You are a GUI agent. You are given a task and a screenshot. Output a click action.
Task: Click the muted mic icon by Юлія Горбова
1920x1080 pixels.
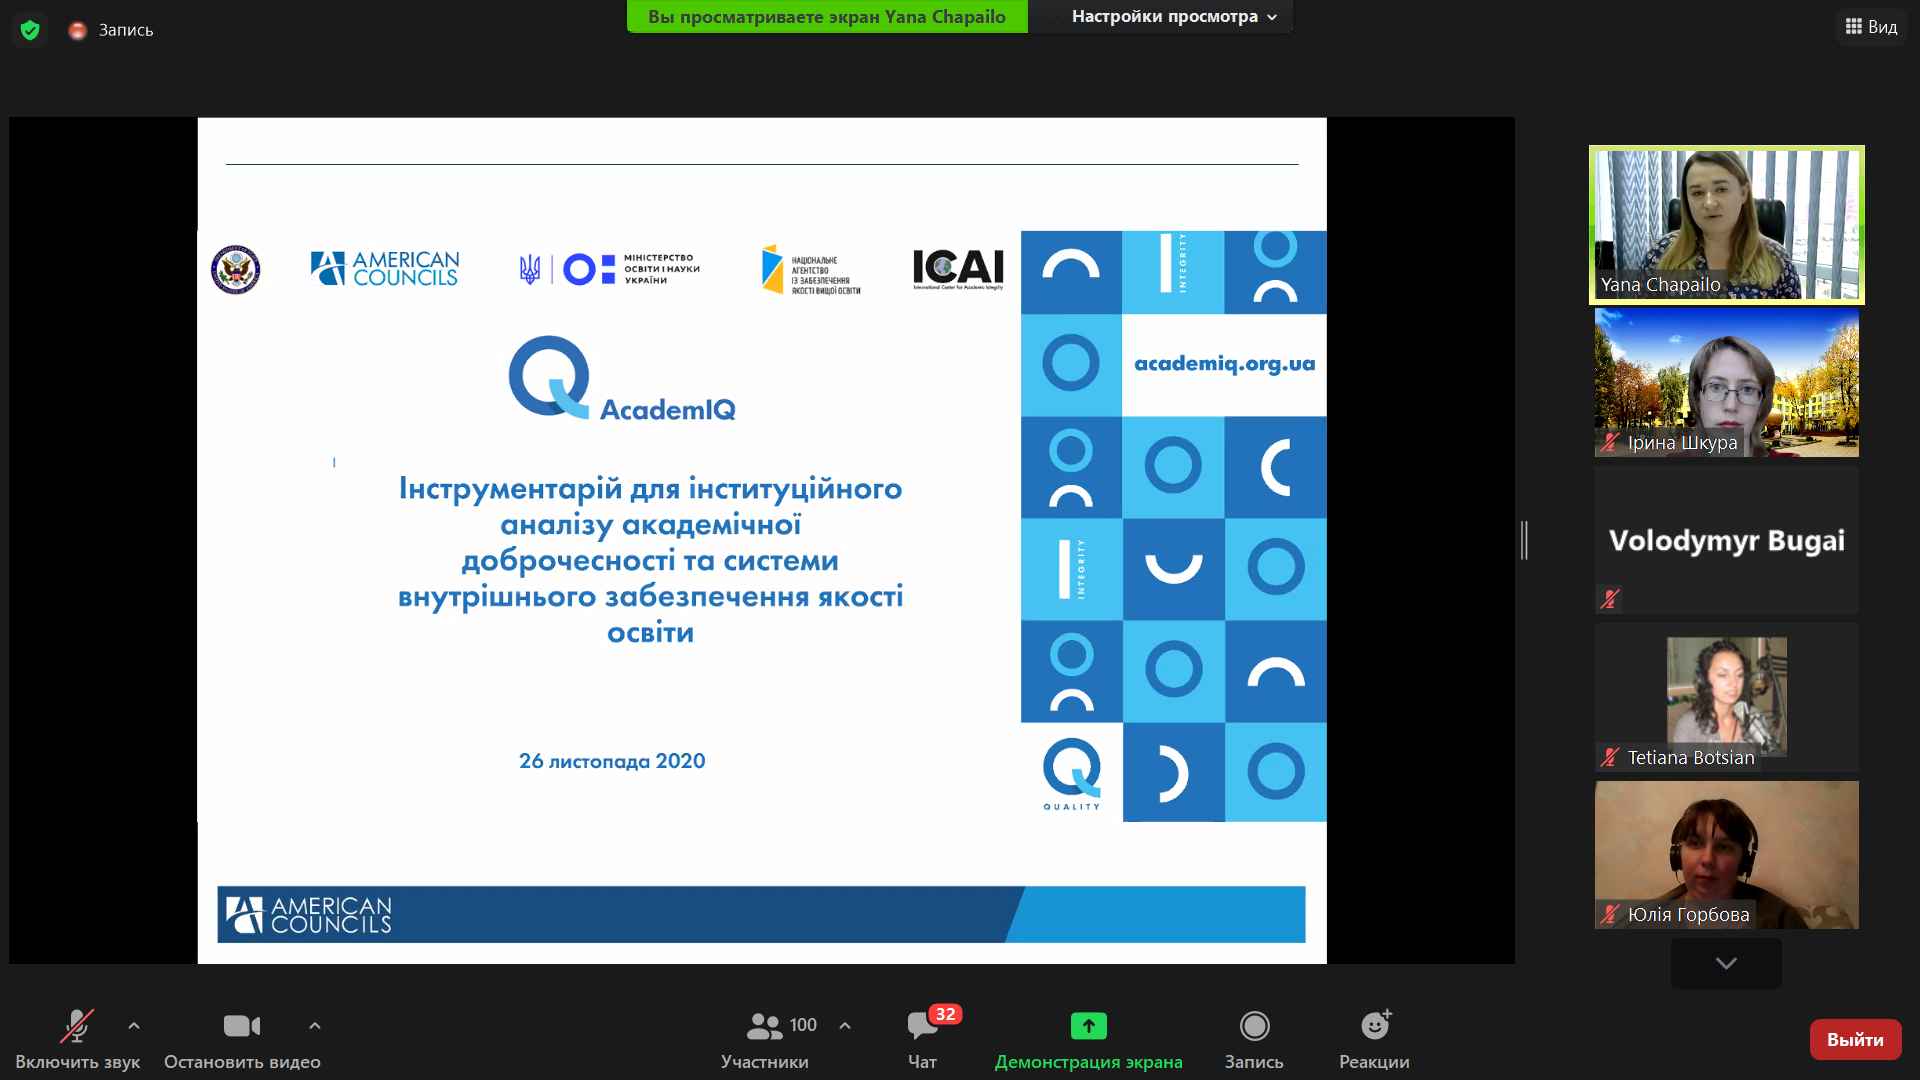coord(1610,914)
